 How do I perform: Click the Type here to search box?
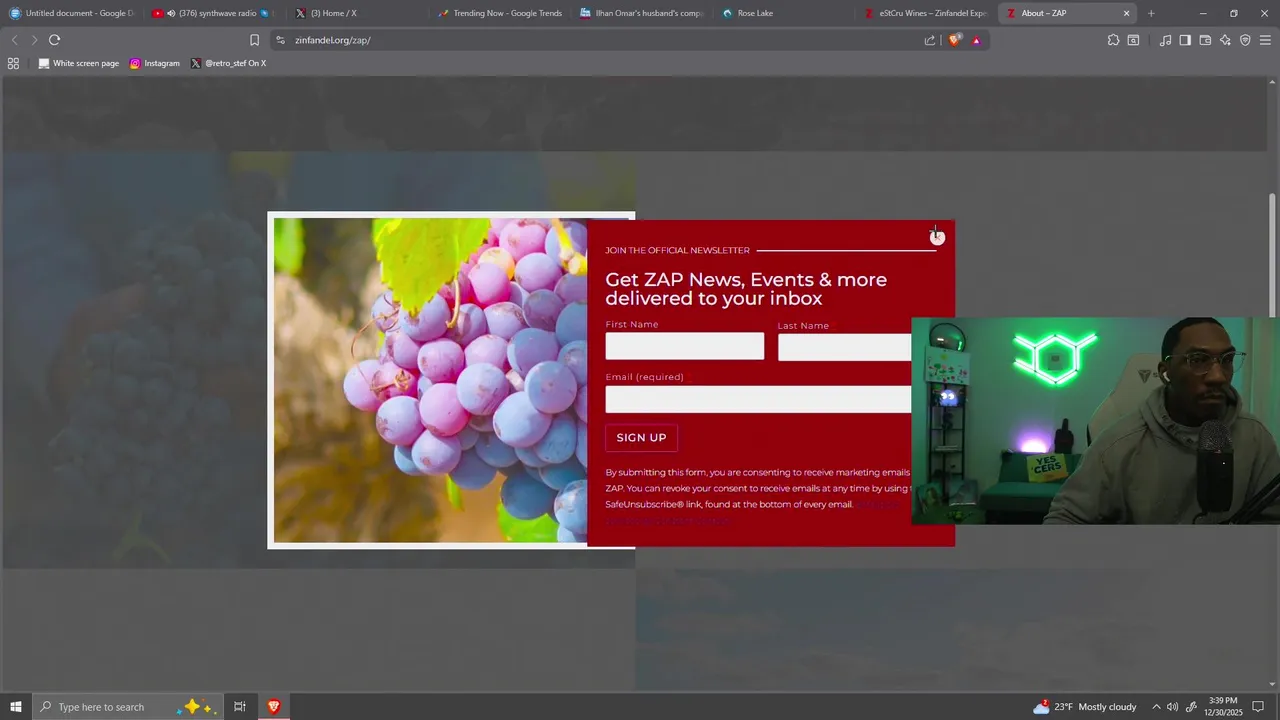click(x=127, y=707)
